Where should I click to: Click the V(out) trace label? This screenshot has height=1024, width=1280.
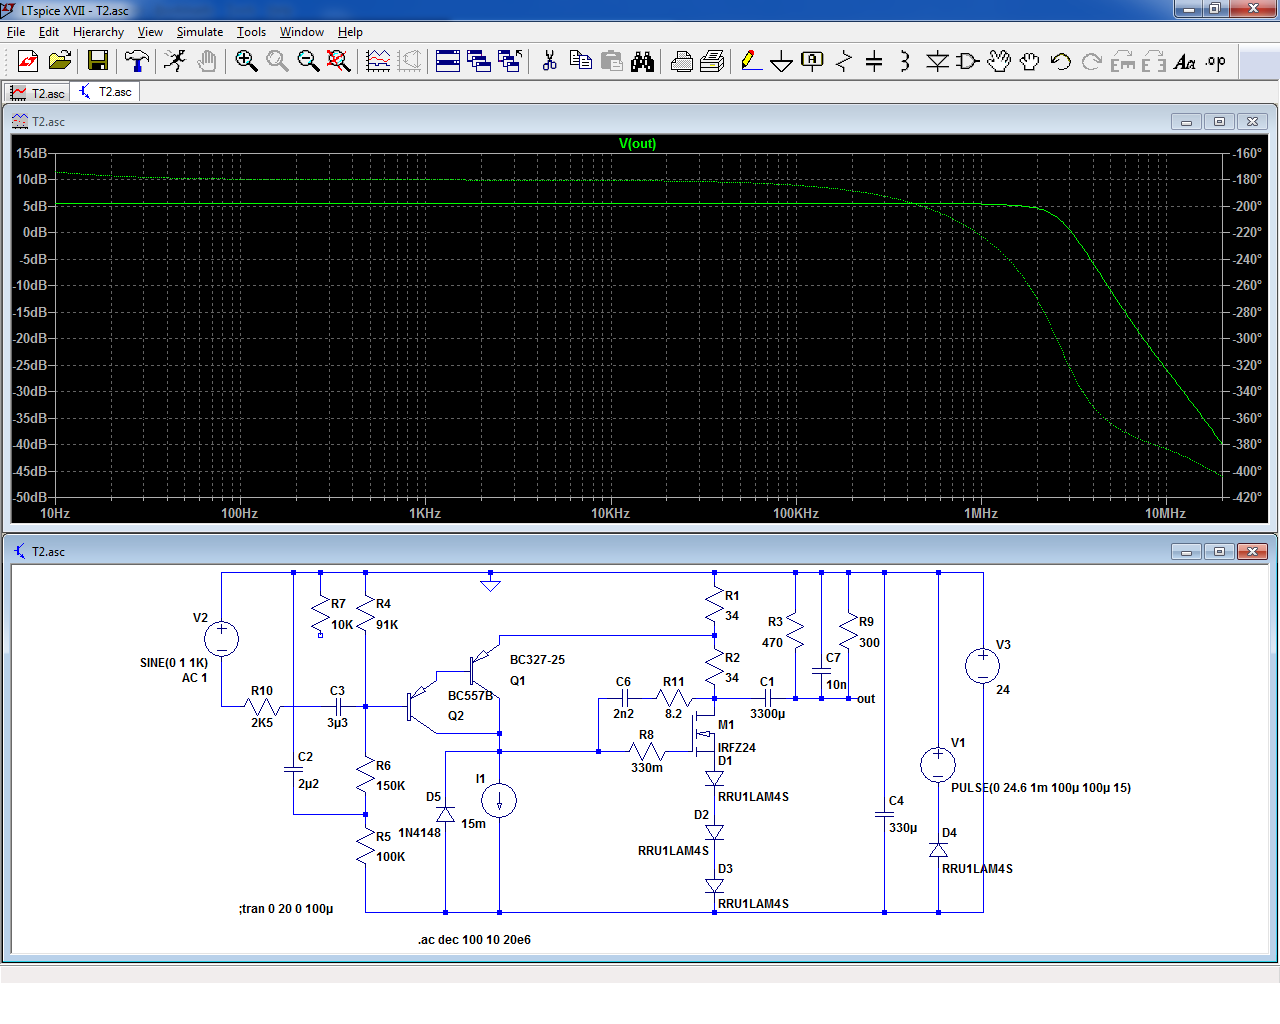(637, 144)
